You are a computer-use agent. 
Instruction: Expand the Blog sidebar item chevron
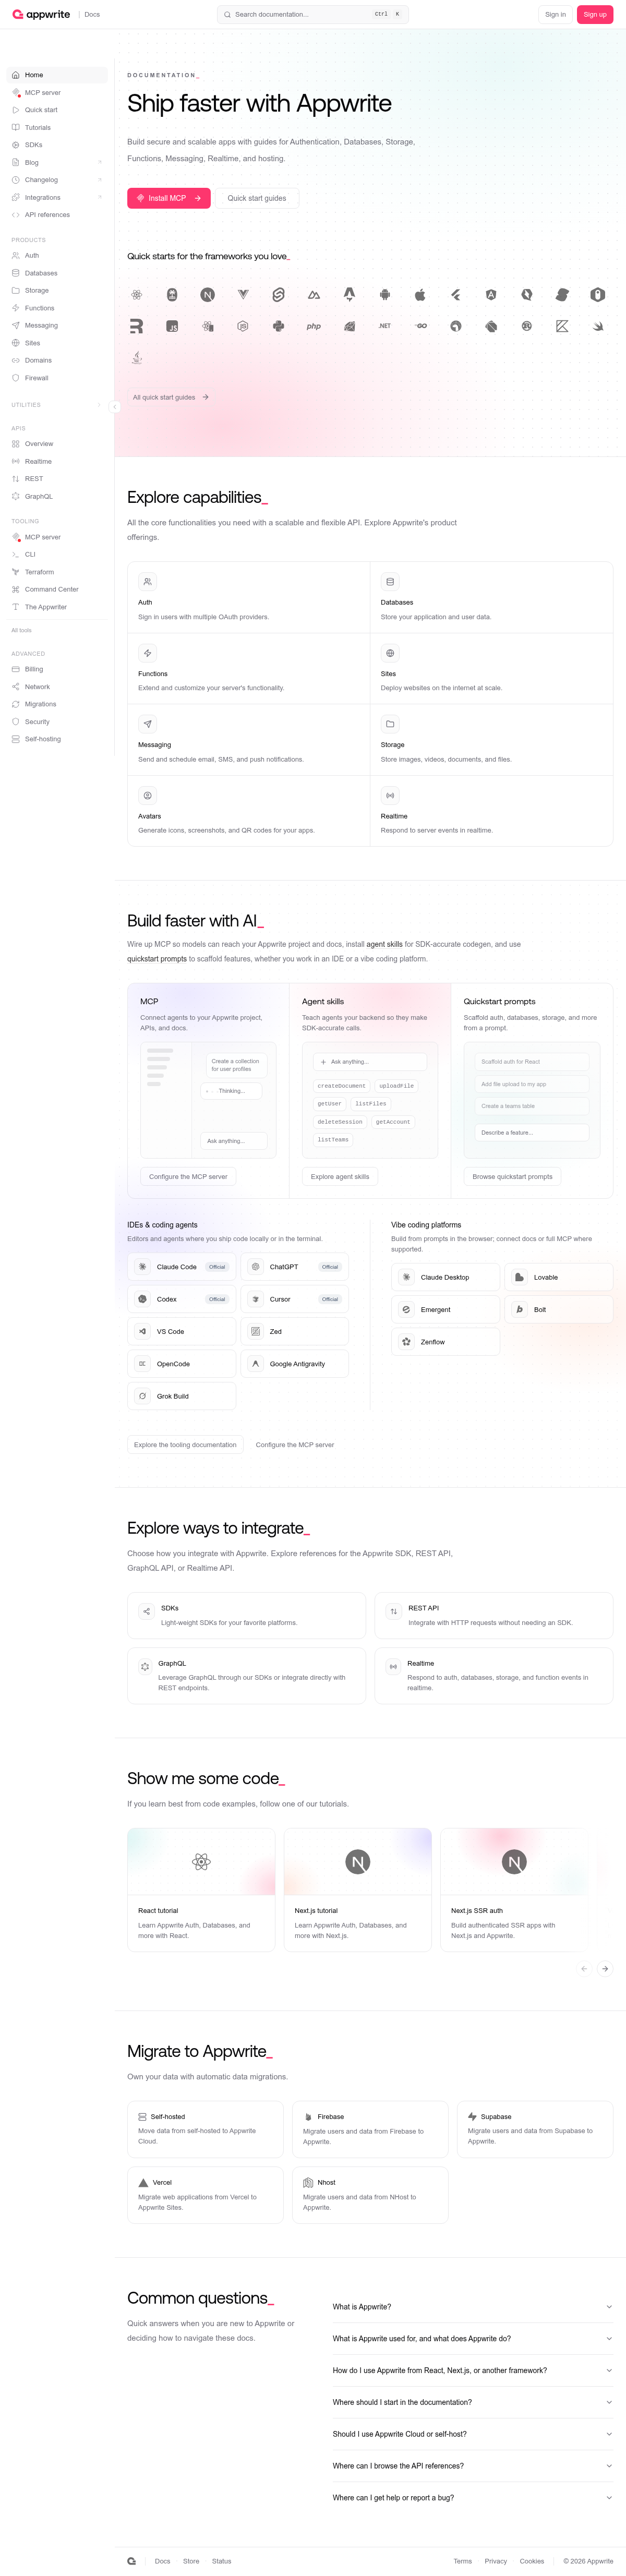(x=99, y=162)
